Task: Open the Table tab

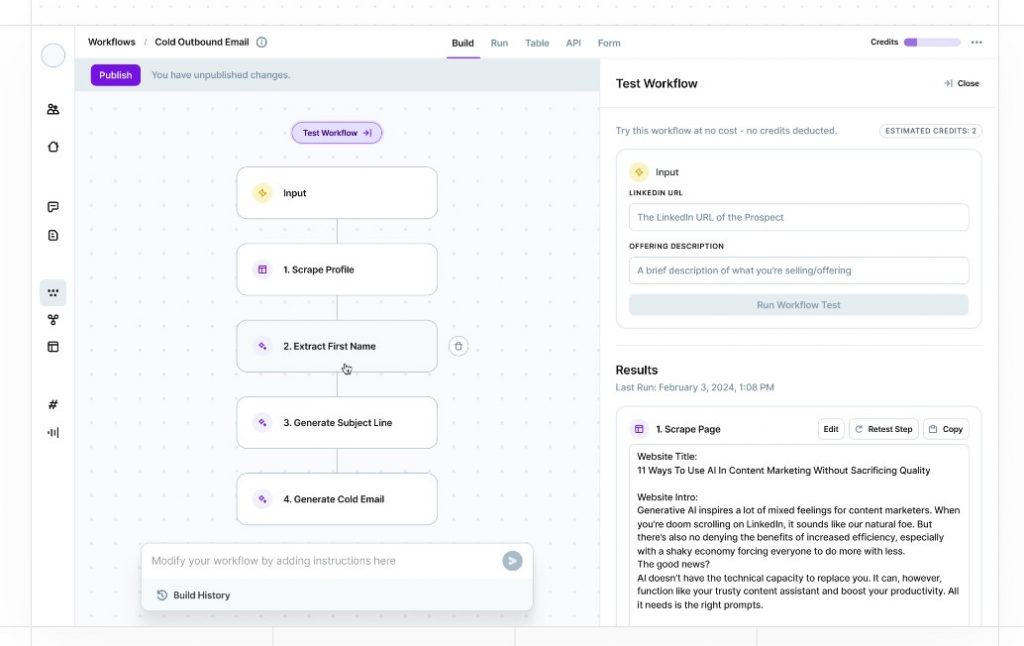Action: coord(537,43)
